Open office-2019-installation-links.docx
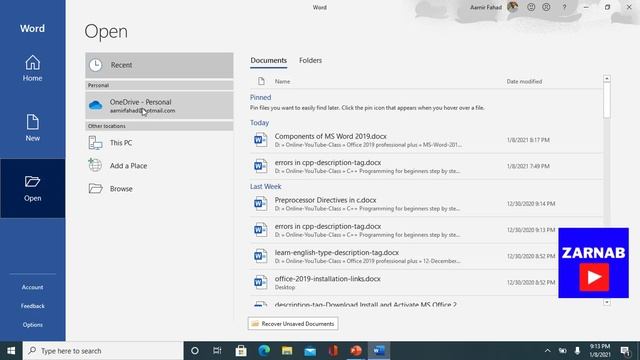 [426, 282]
